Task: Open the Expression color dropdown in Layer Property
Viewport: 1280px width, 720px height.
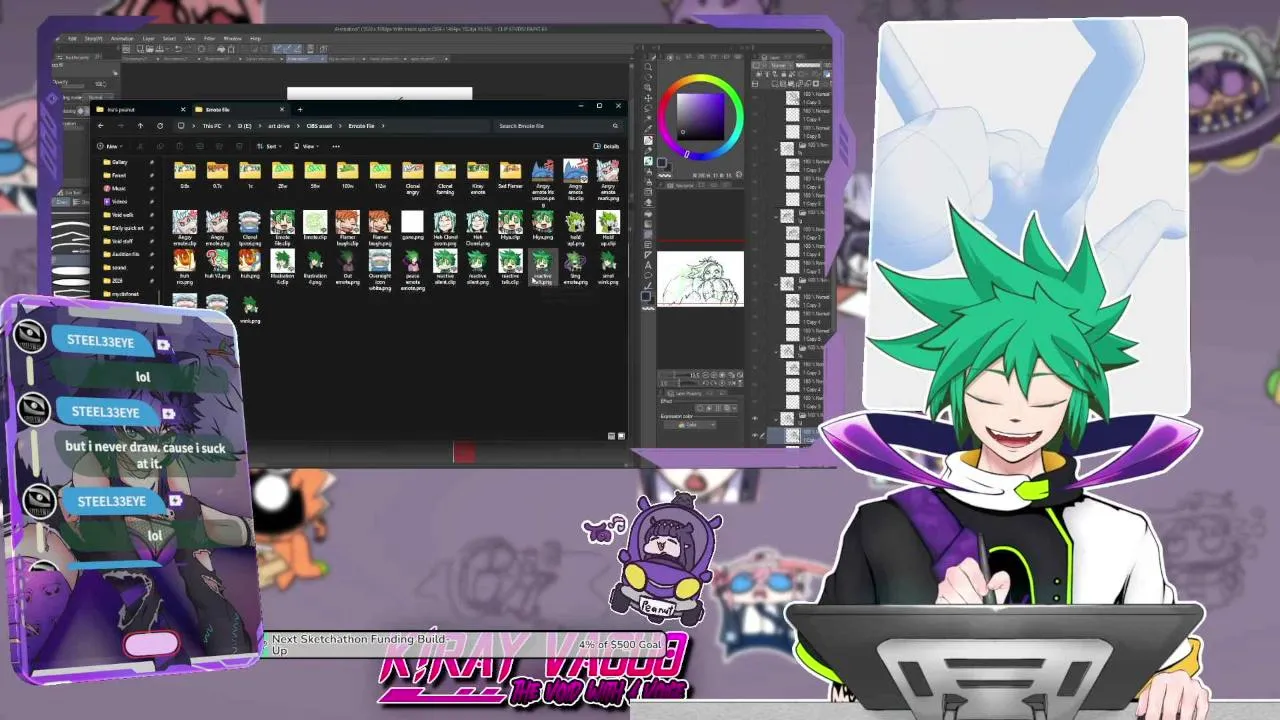Action: [x=689, y=425]
